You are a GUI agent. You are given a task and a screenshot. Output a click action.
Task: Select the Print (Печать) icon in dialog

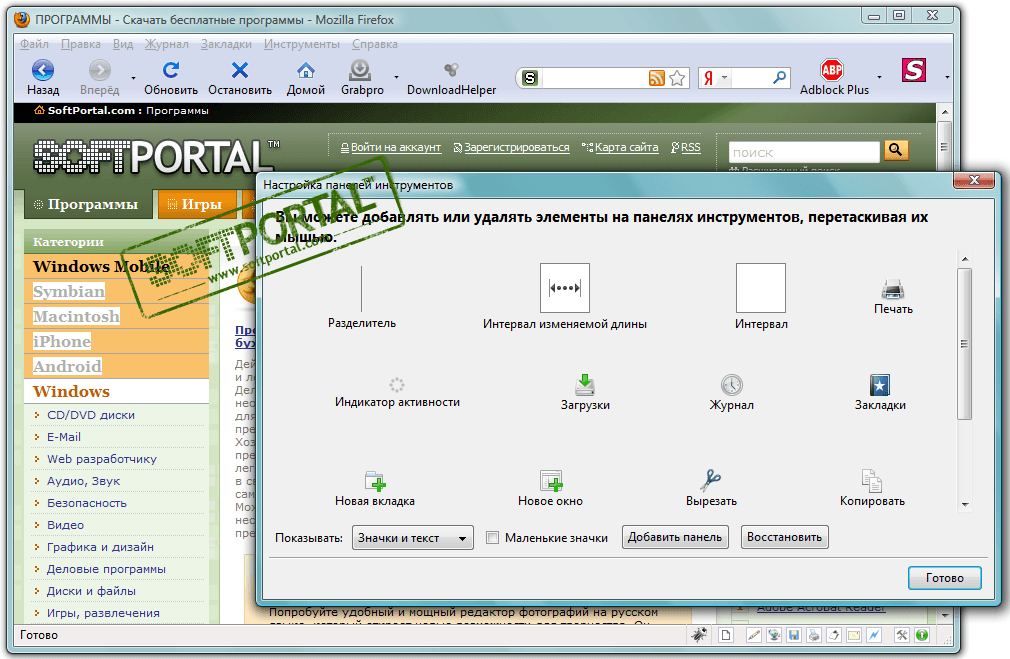point(893,289)
